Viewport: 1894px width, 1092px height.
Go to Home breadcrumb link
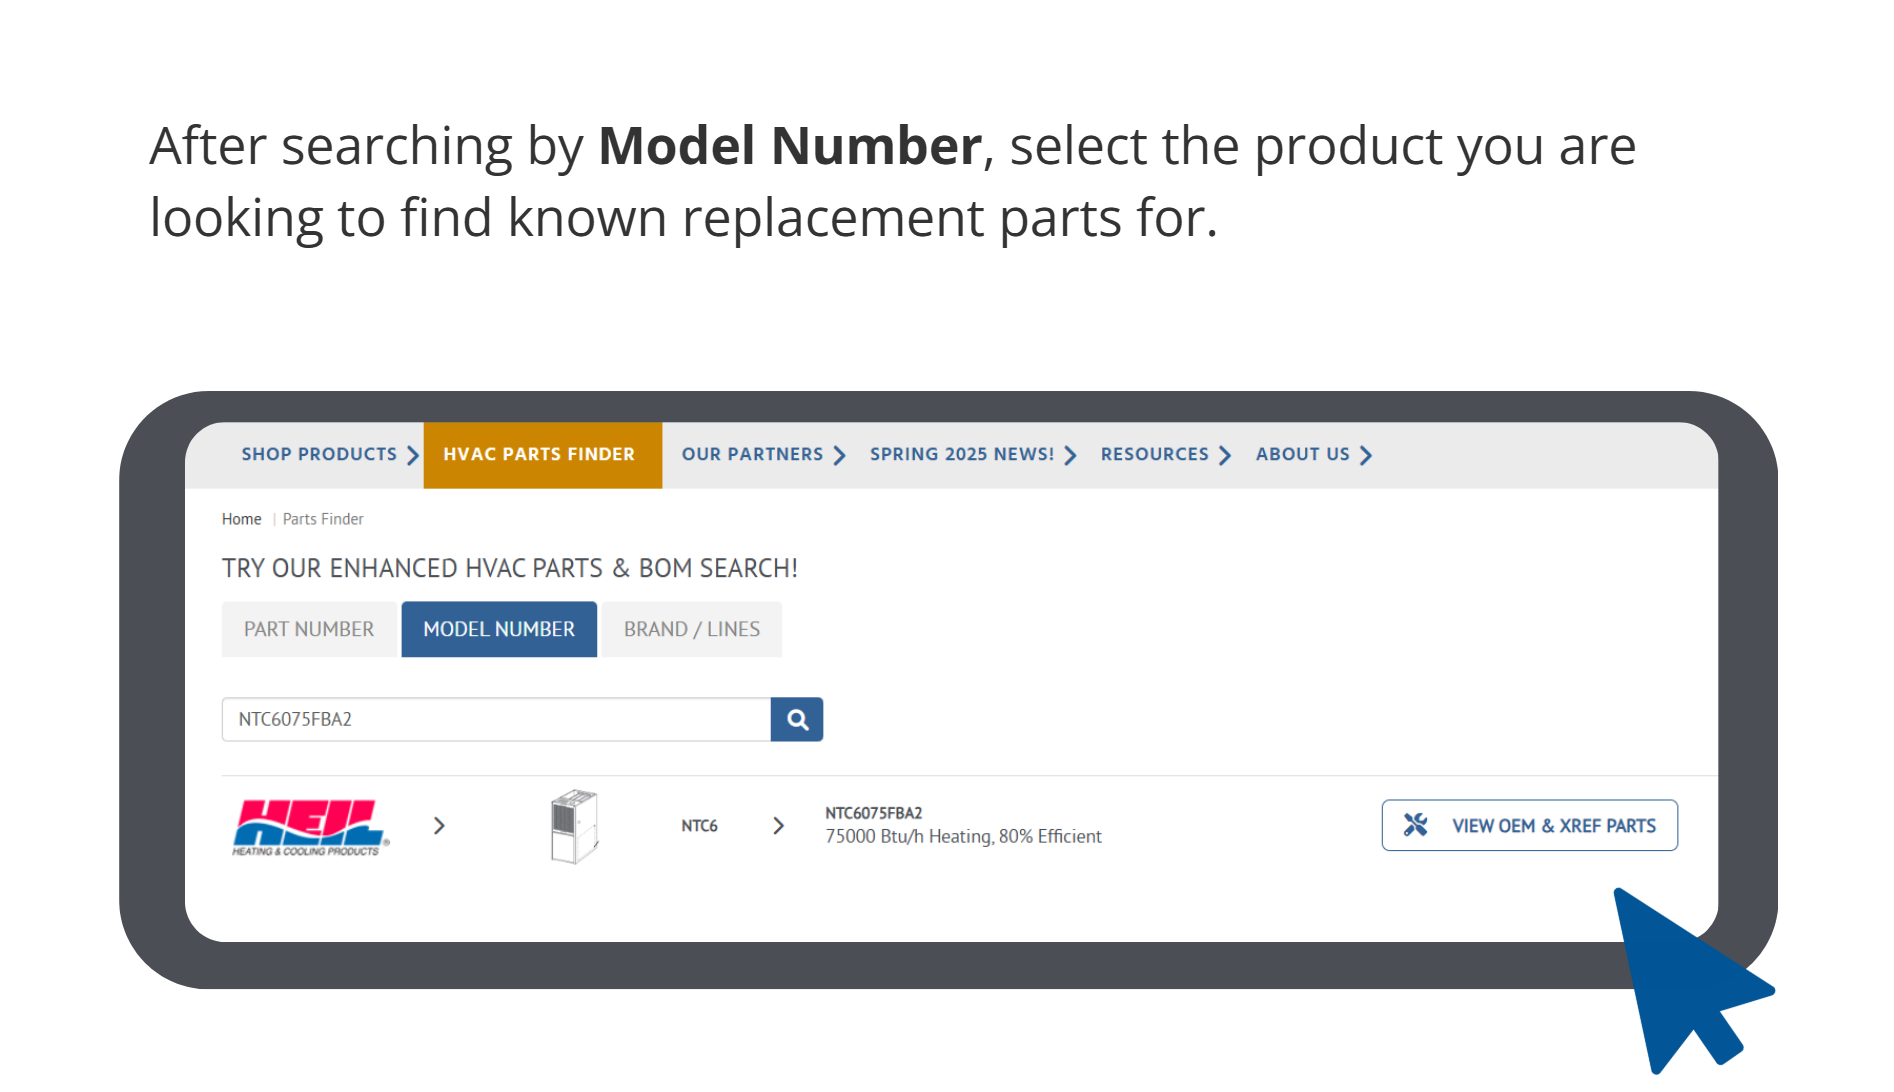coord(241,519)
